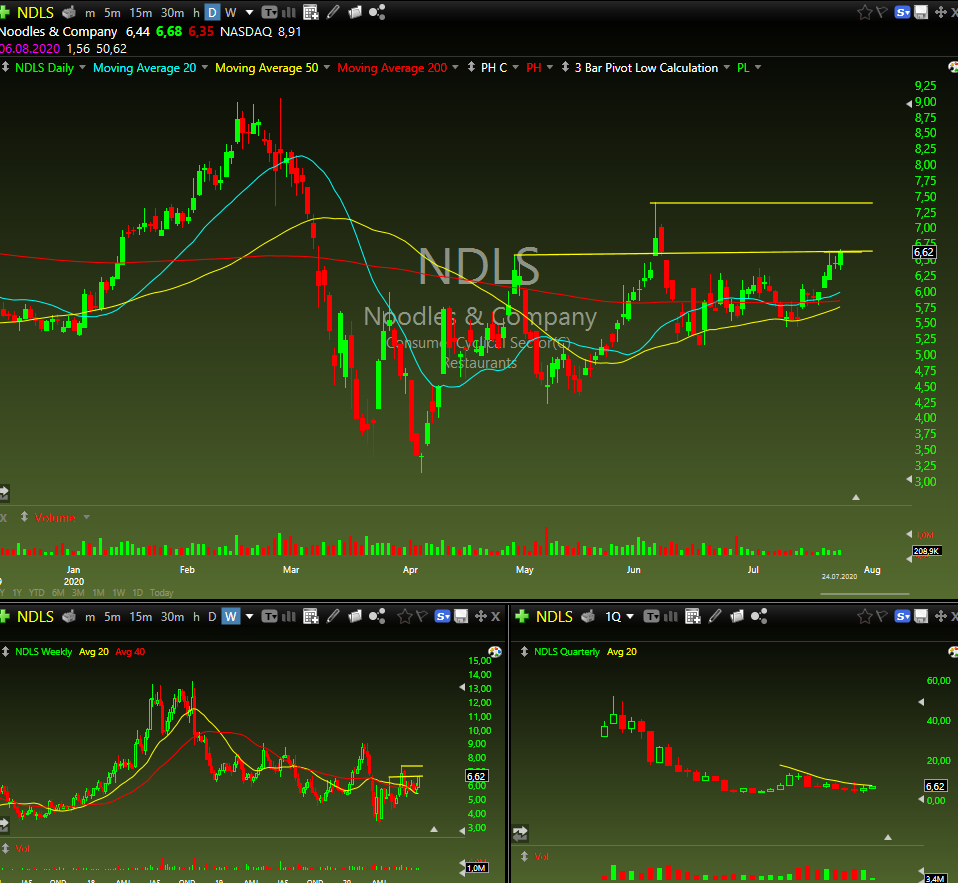
Task: Click the NDLS ticker symbol field on the weekly chart
Action: pos(35,617)
